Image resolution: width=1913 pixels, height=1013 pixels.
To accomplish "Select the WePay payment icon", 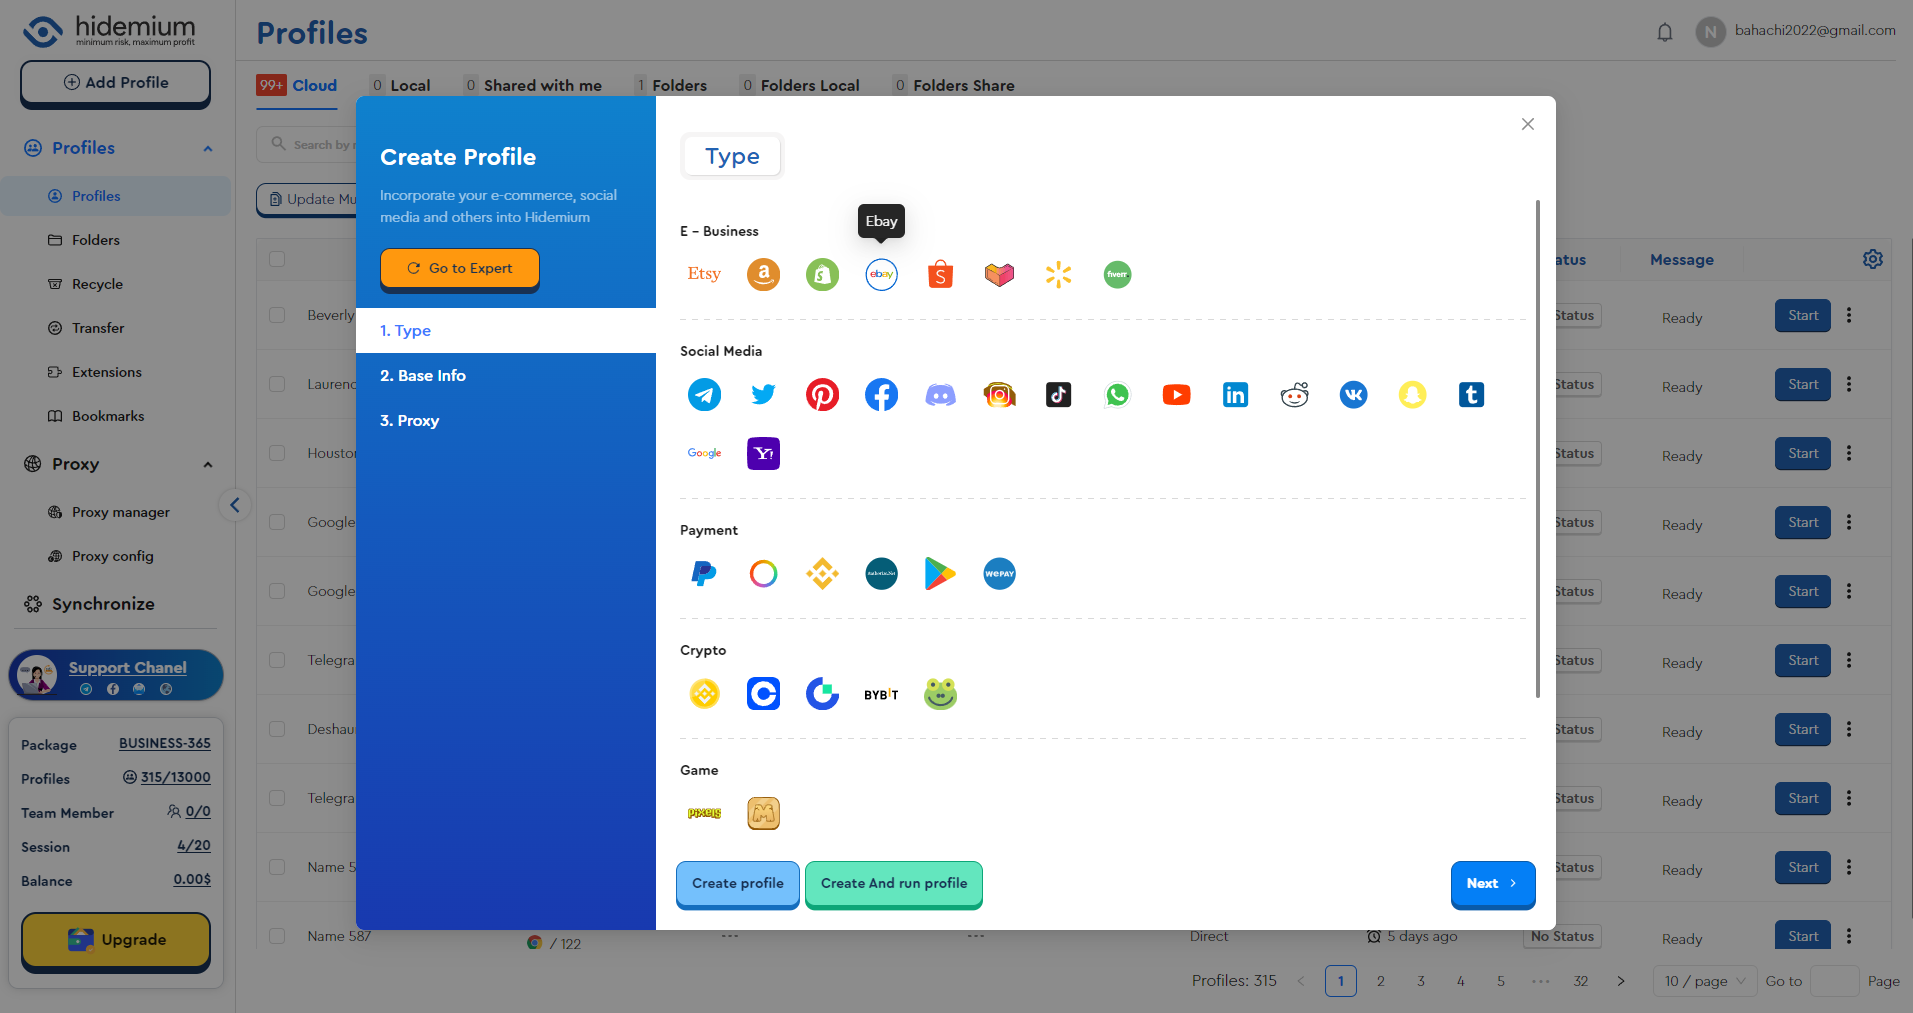I will pos(999,573).
